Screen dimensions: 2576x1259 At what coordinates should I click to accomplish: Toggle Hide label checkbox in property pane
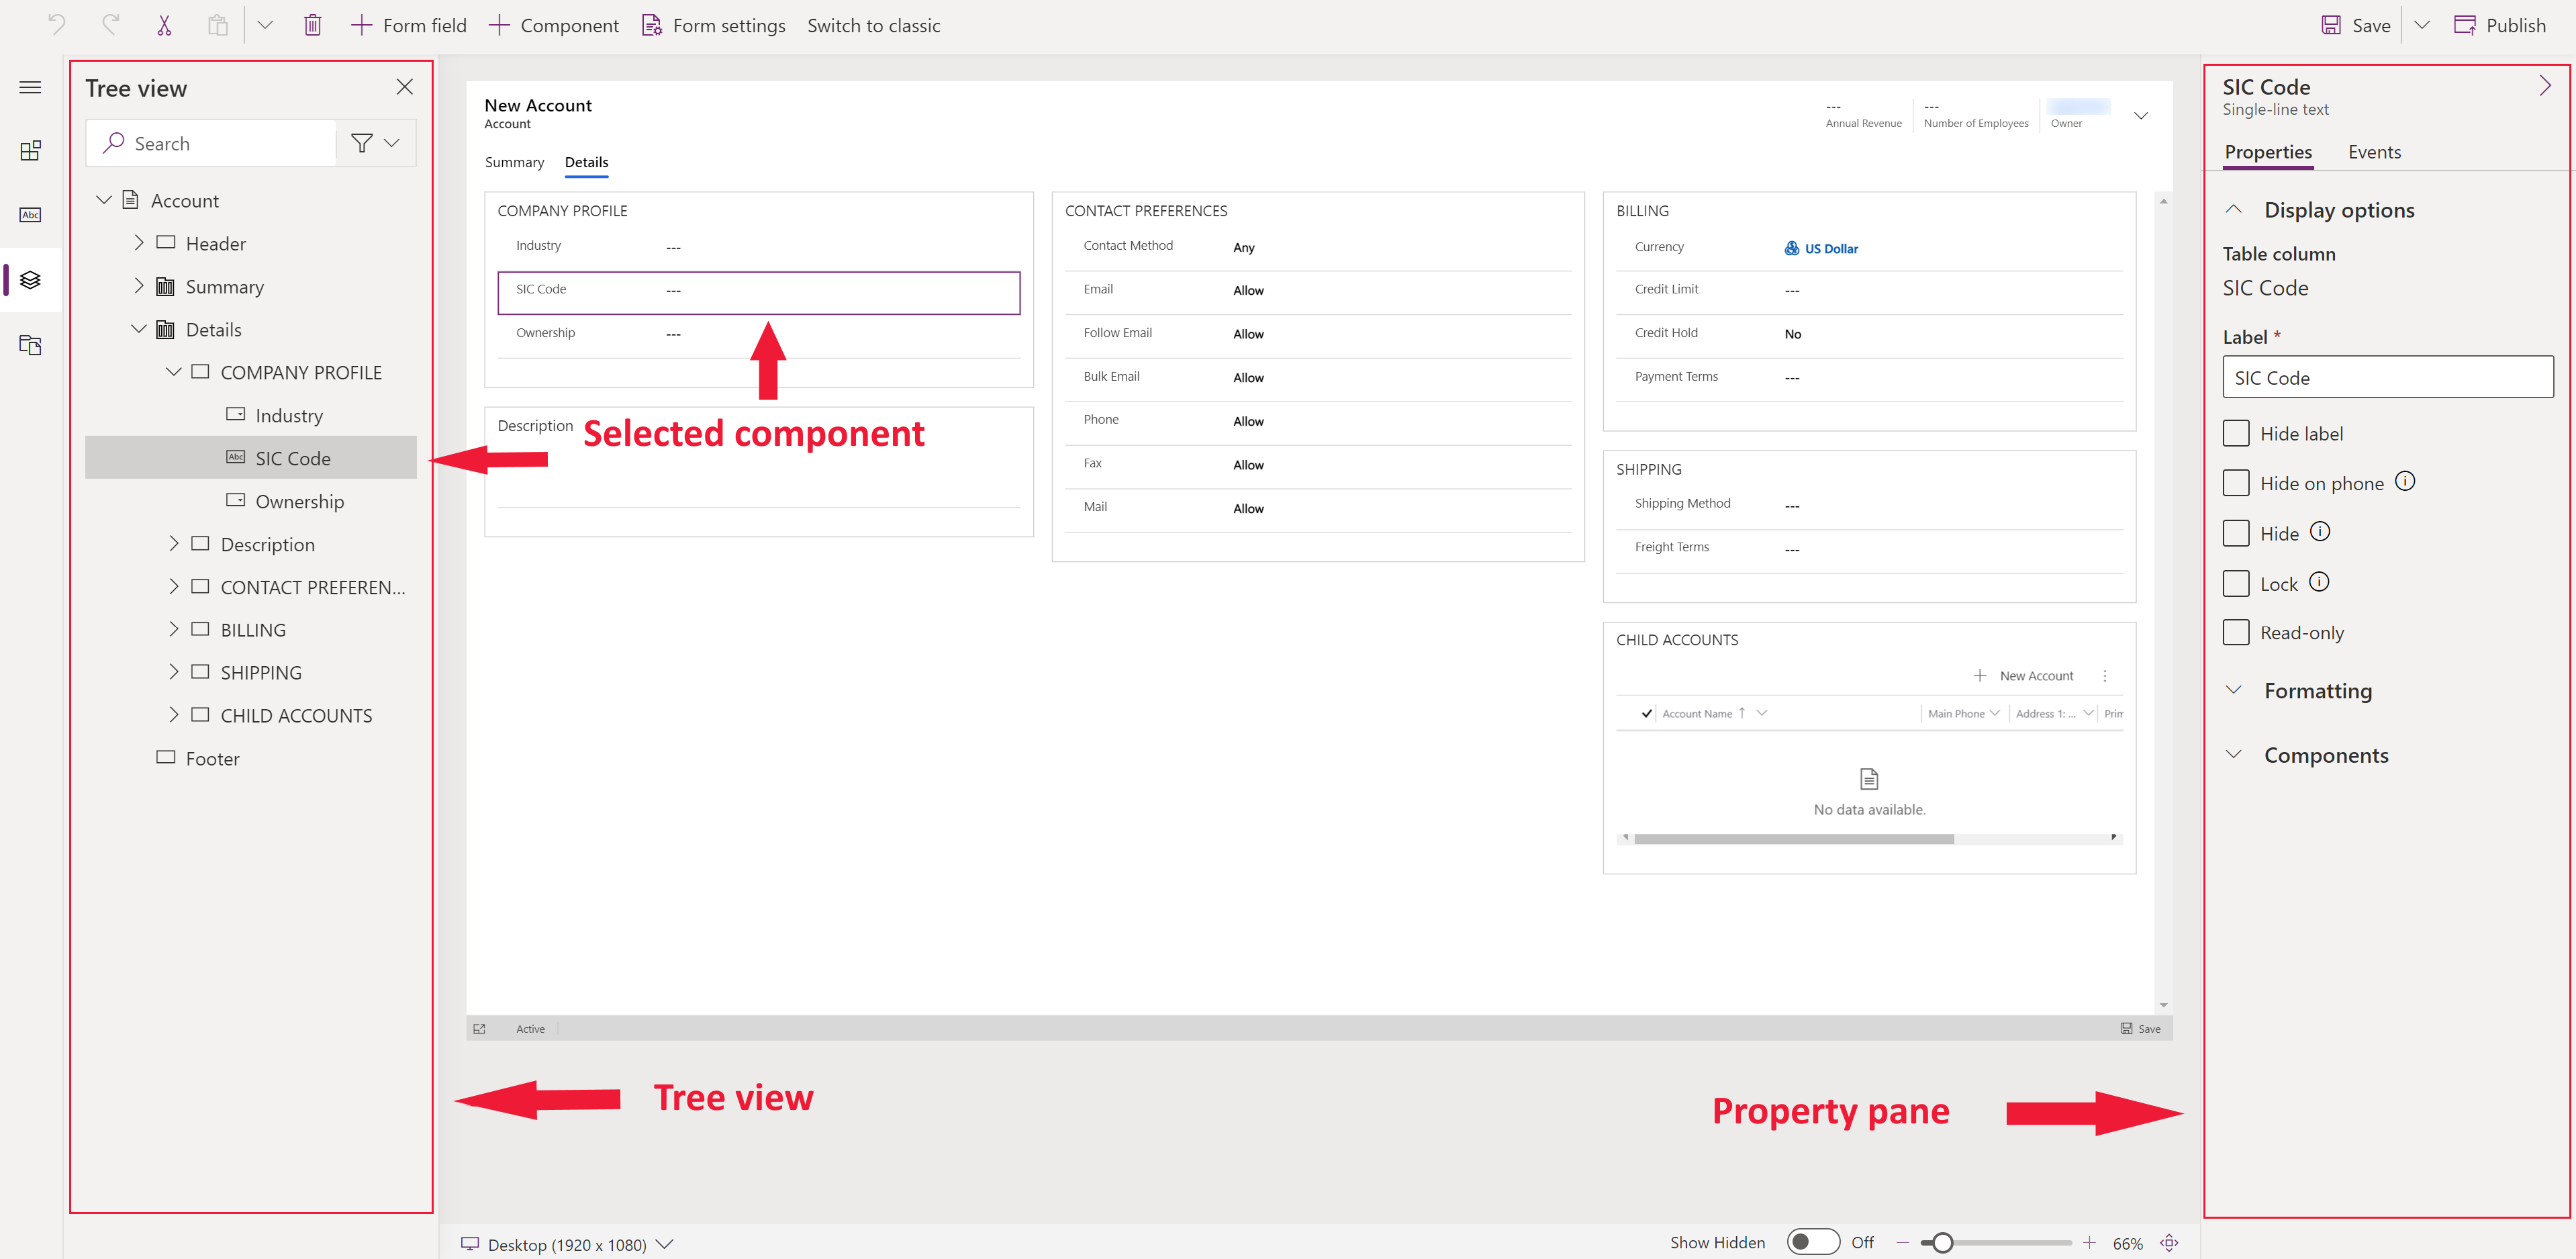[2238, 432]
